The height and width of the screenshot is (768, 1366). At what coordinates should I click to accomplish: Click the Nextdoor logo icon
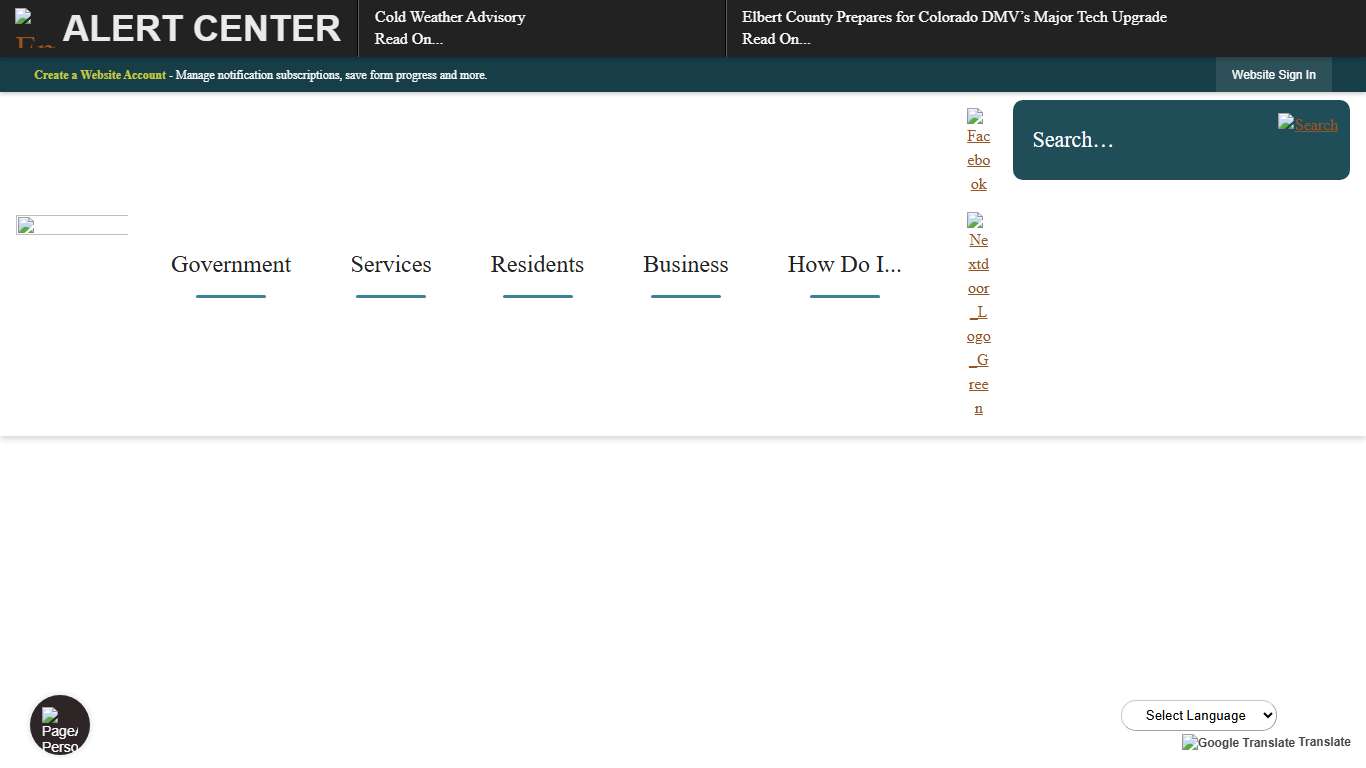tap(977, 312)
